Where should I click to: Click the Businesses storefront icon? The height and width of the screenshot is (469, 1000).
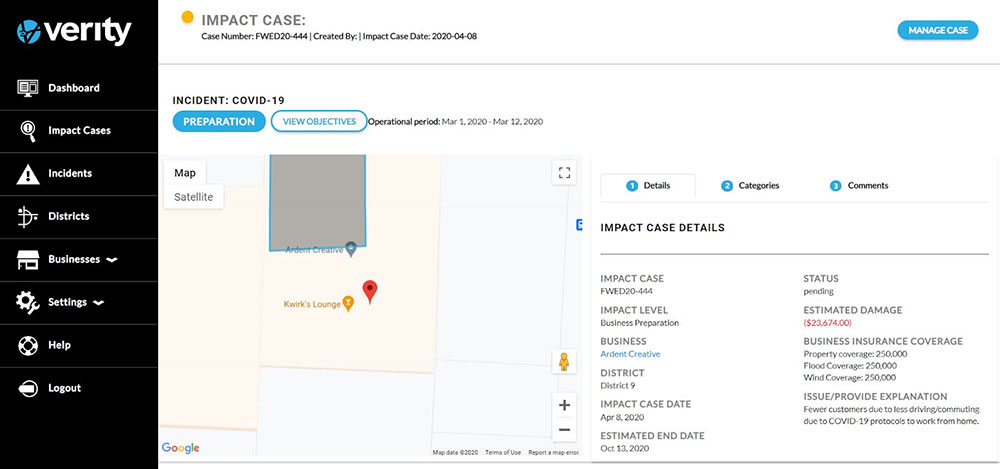click(x=28, y=260)
